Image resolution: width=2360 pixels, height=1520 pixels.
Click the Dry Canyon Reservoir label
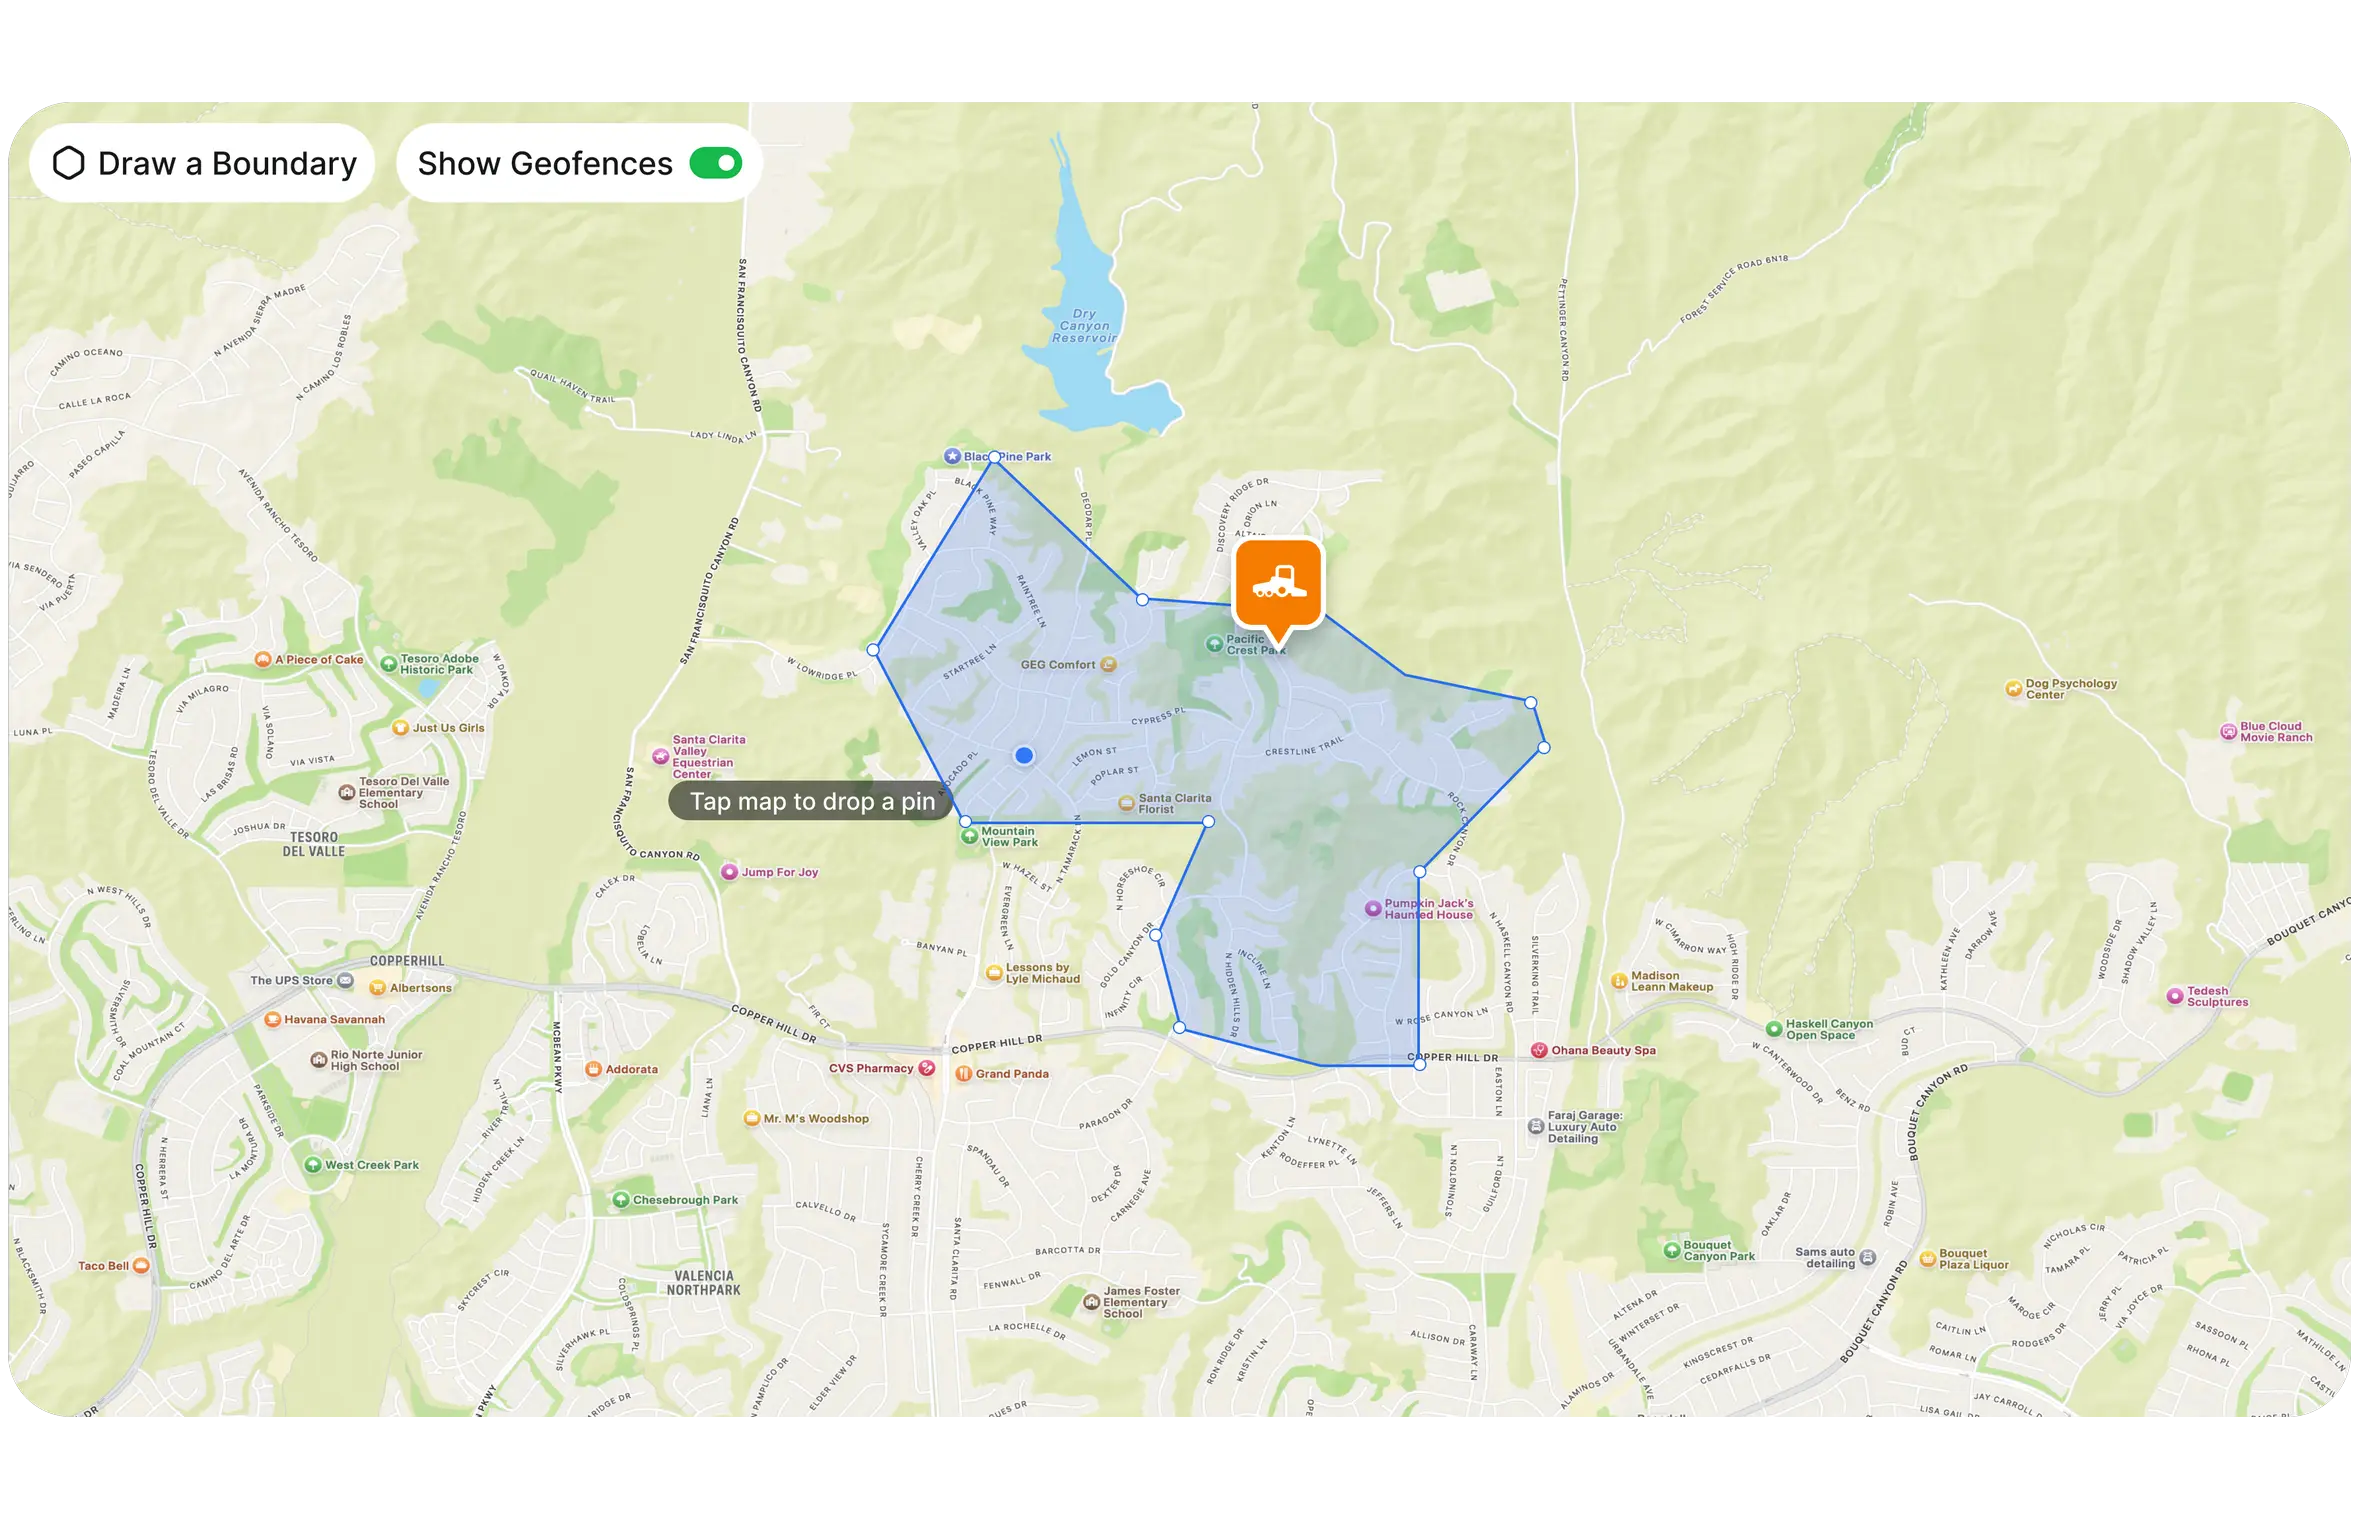pyautogui.click(x=1084, y=326)
